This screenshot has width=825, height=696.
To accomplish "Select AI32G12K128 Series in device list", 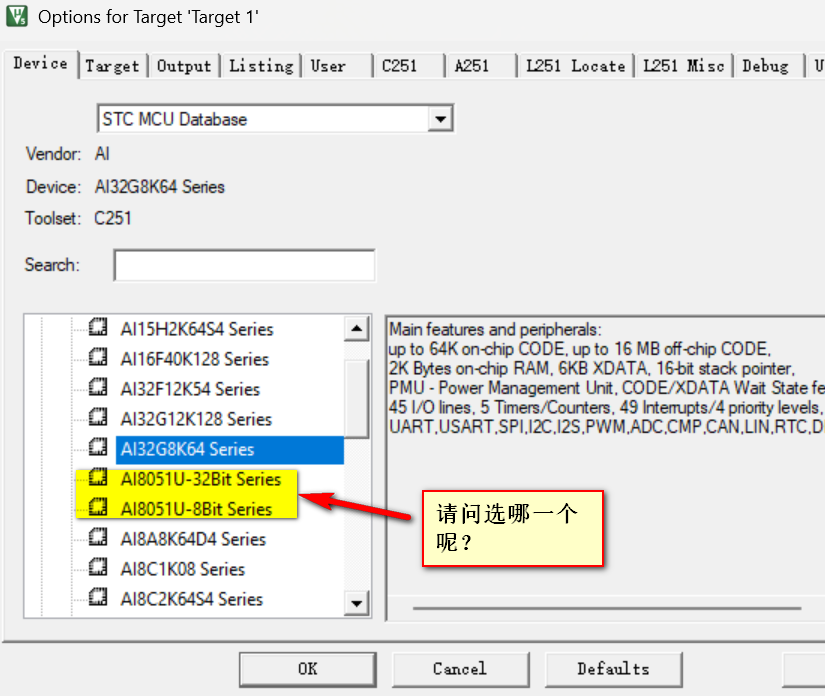I will pos(196,419).
